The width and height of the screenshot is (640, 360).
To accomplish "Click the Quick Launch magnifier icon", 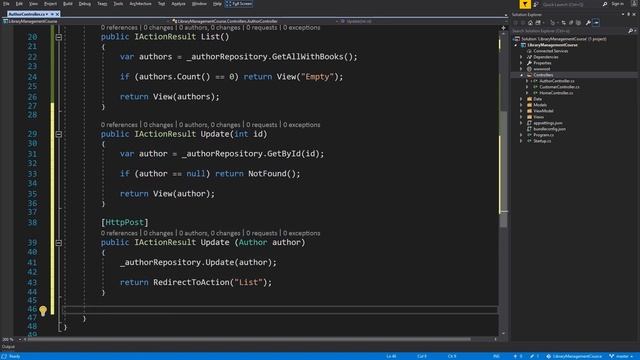I will tap(604, 4).
